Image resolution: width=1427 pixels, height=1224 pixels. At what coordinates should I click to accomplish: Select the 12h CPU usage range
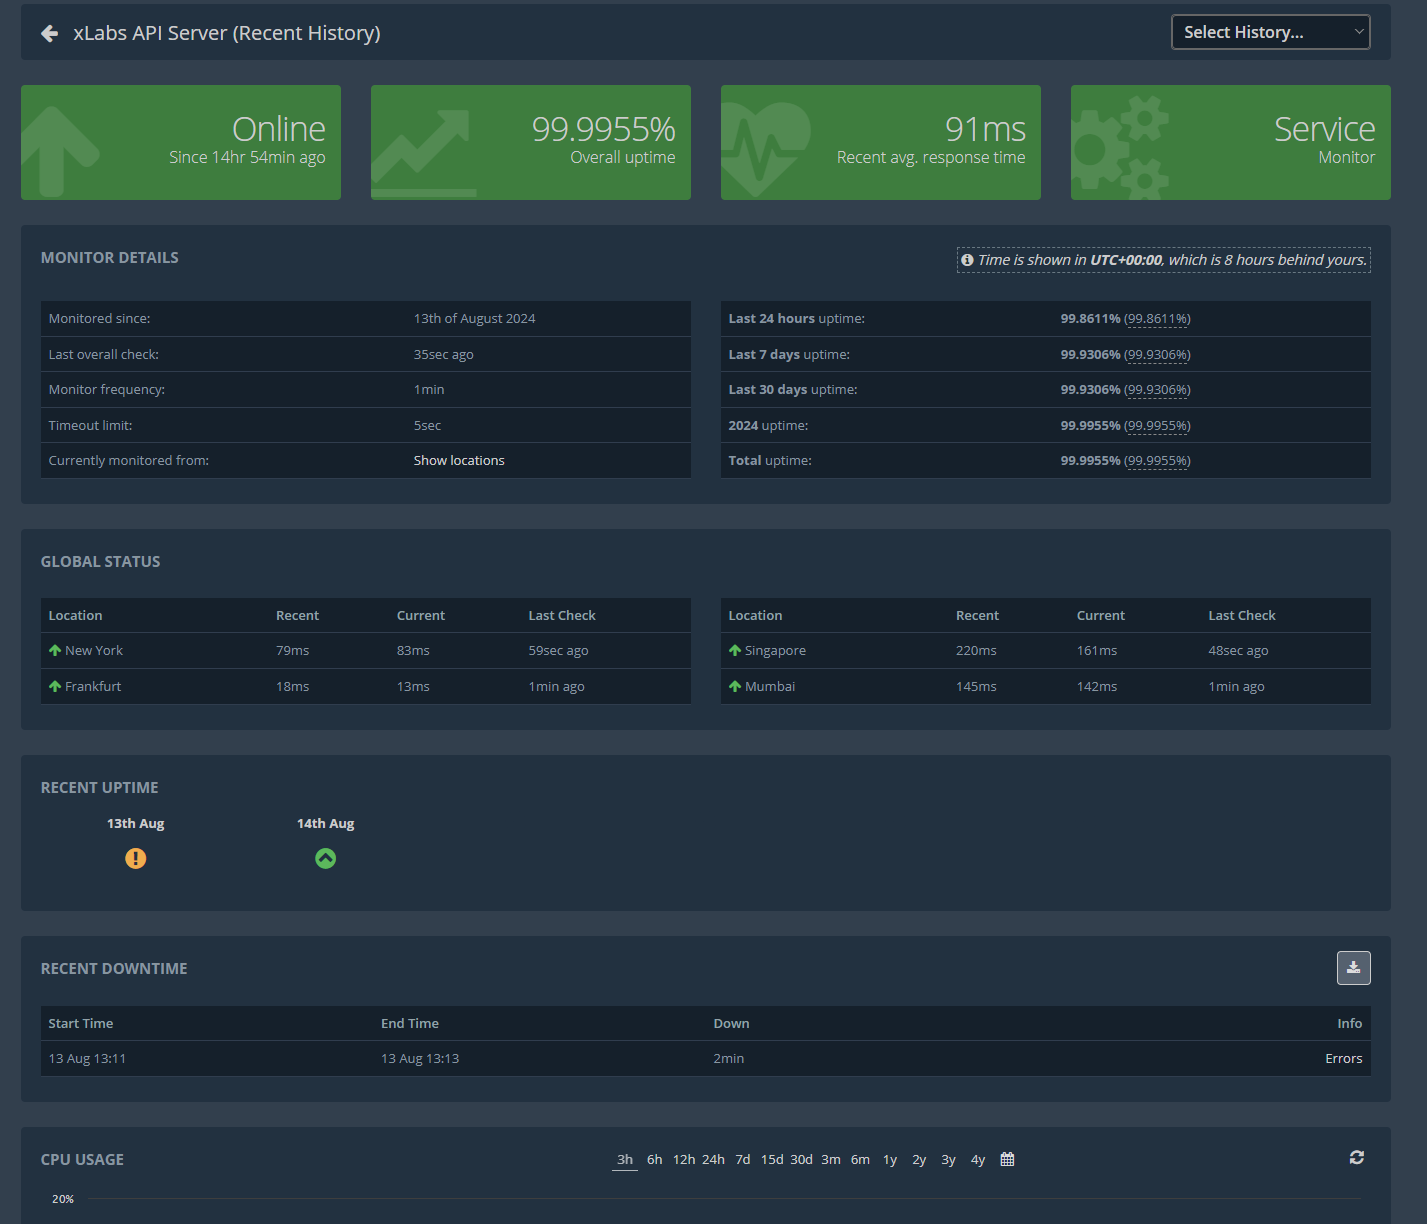pyautogui.click(x=684, y=1160)
